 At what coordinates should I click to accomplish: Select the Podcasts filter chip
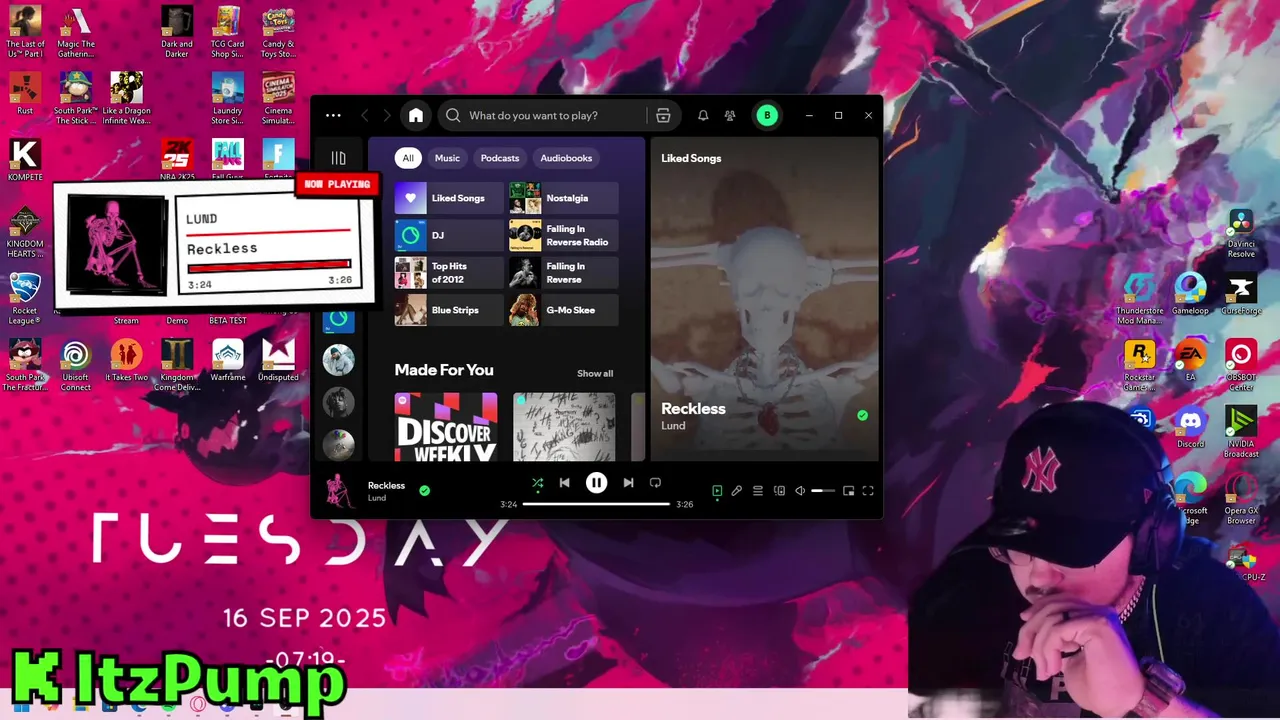click(x=500, y=158)
